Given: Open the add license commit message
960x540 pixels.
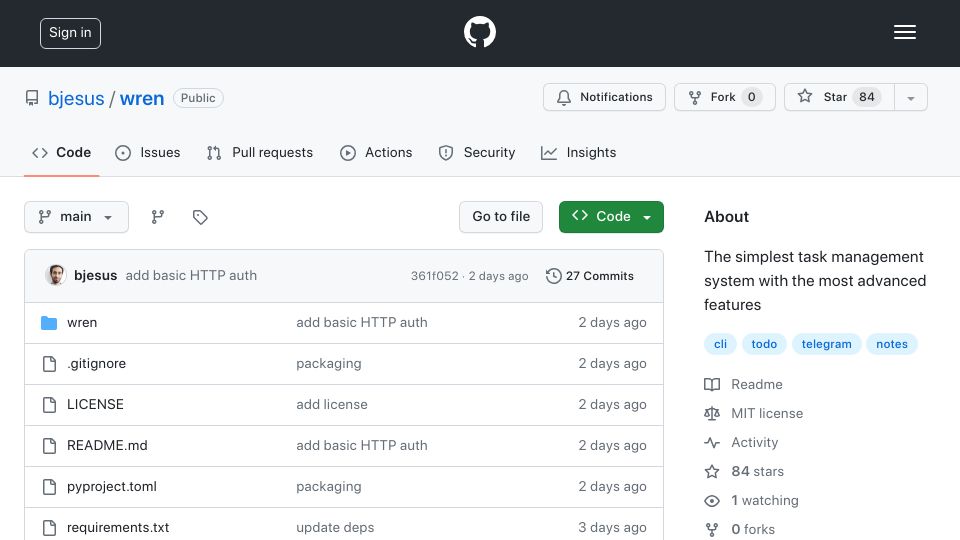Looking at the screenshot, I should pos(332,405).
